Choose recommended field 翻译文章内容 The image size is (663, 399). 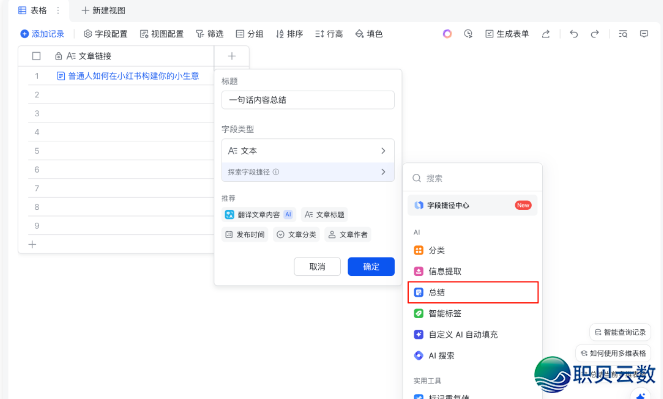click(x=258, y=215)
